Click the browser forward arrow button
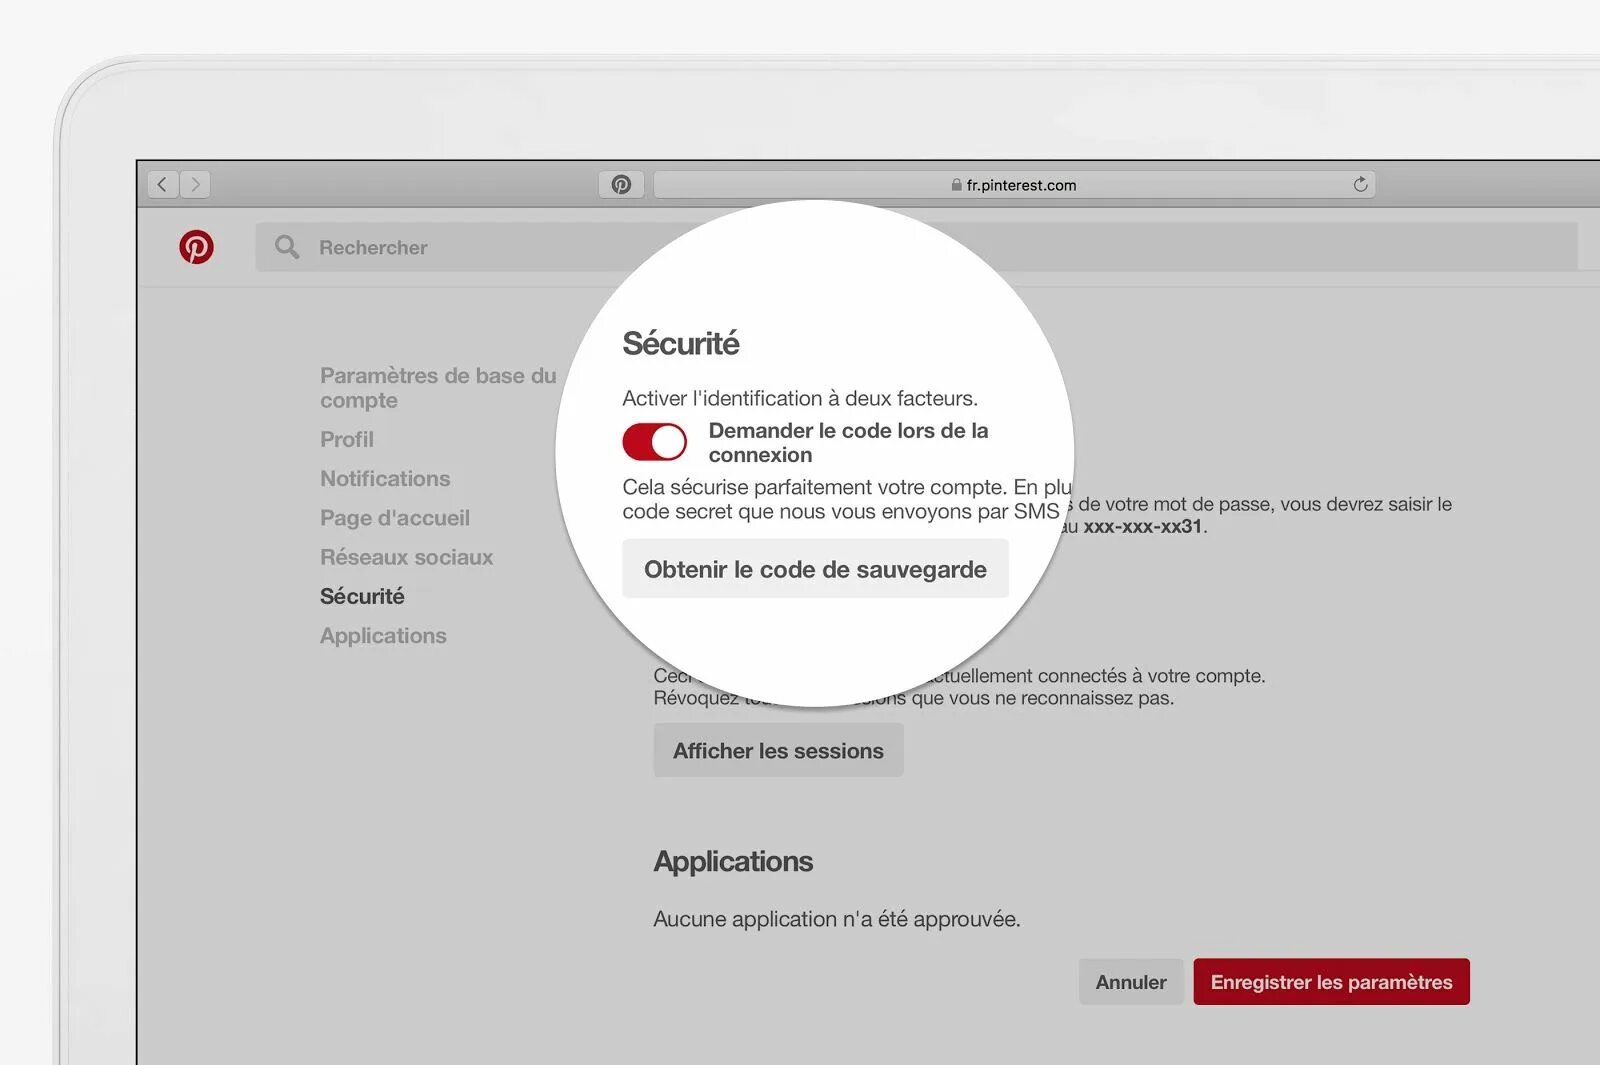This screenshot has height=1065, width=1600. pos(195,184)
